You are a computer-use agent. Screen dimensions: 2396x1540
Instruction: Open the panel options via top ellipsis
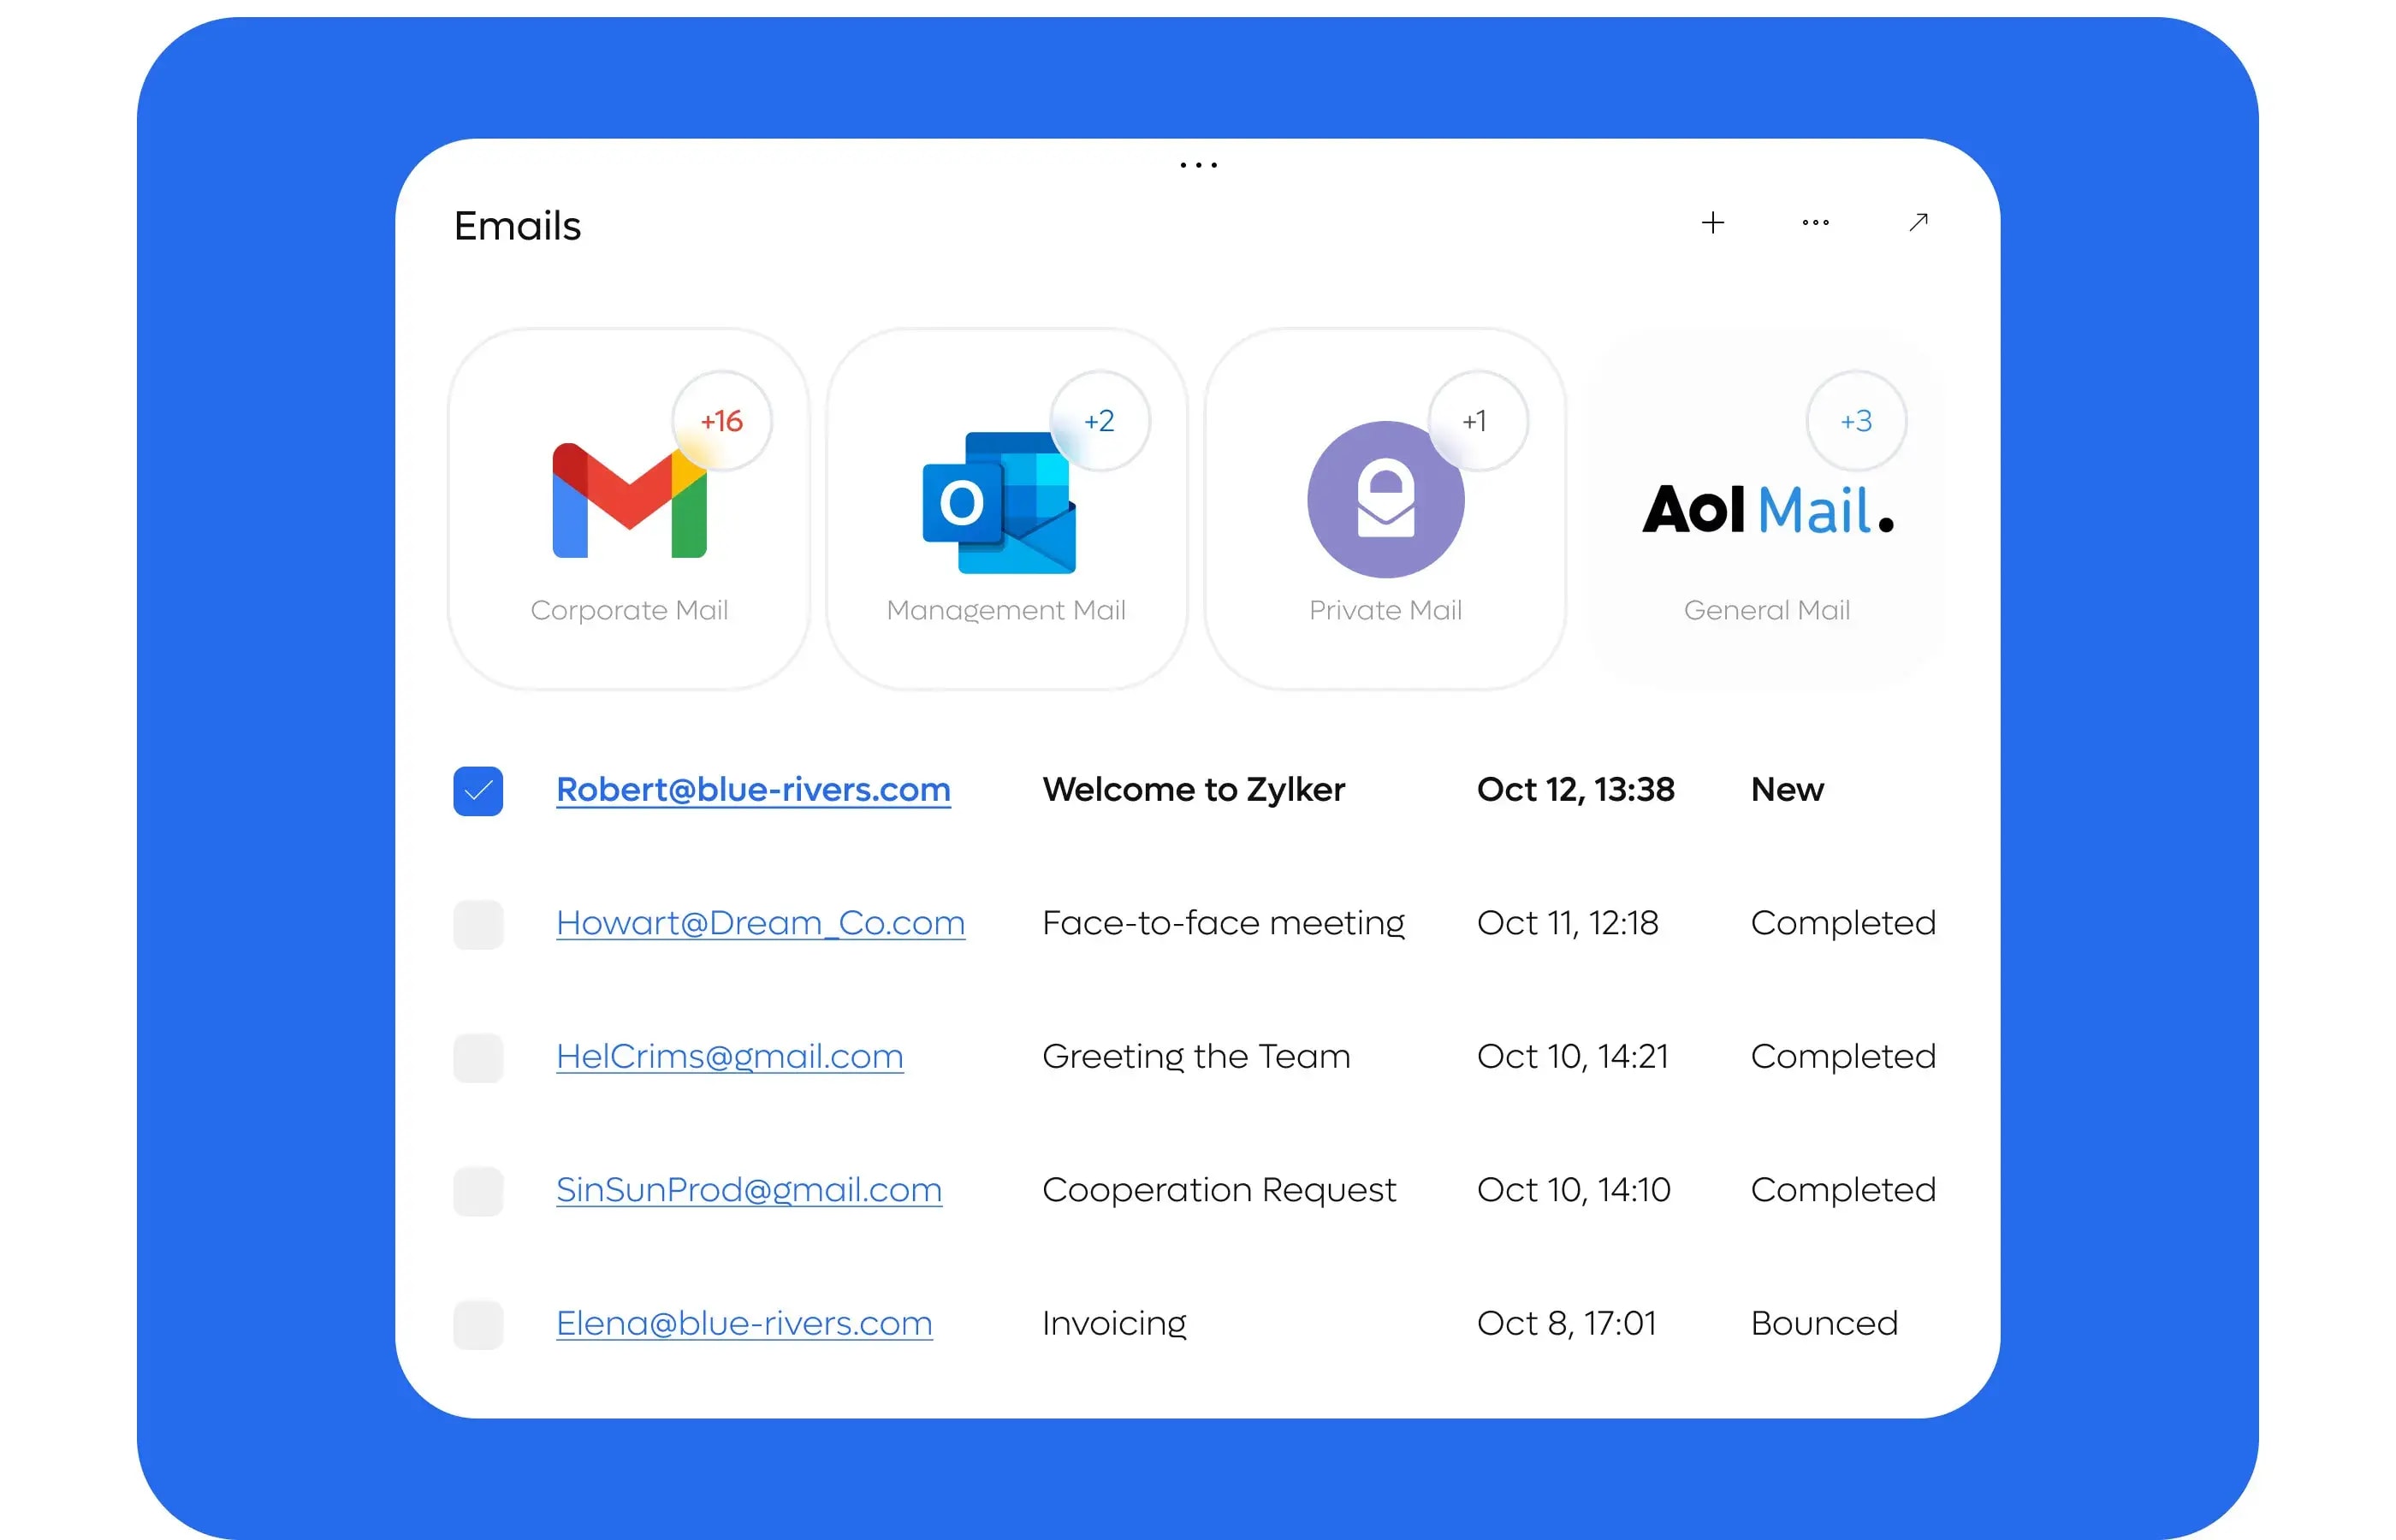[1198, 163]
